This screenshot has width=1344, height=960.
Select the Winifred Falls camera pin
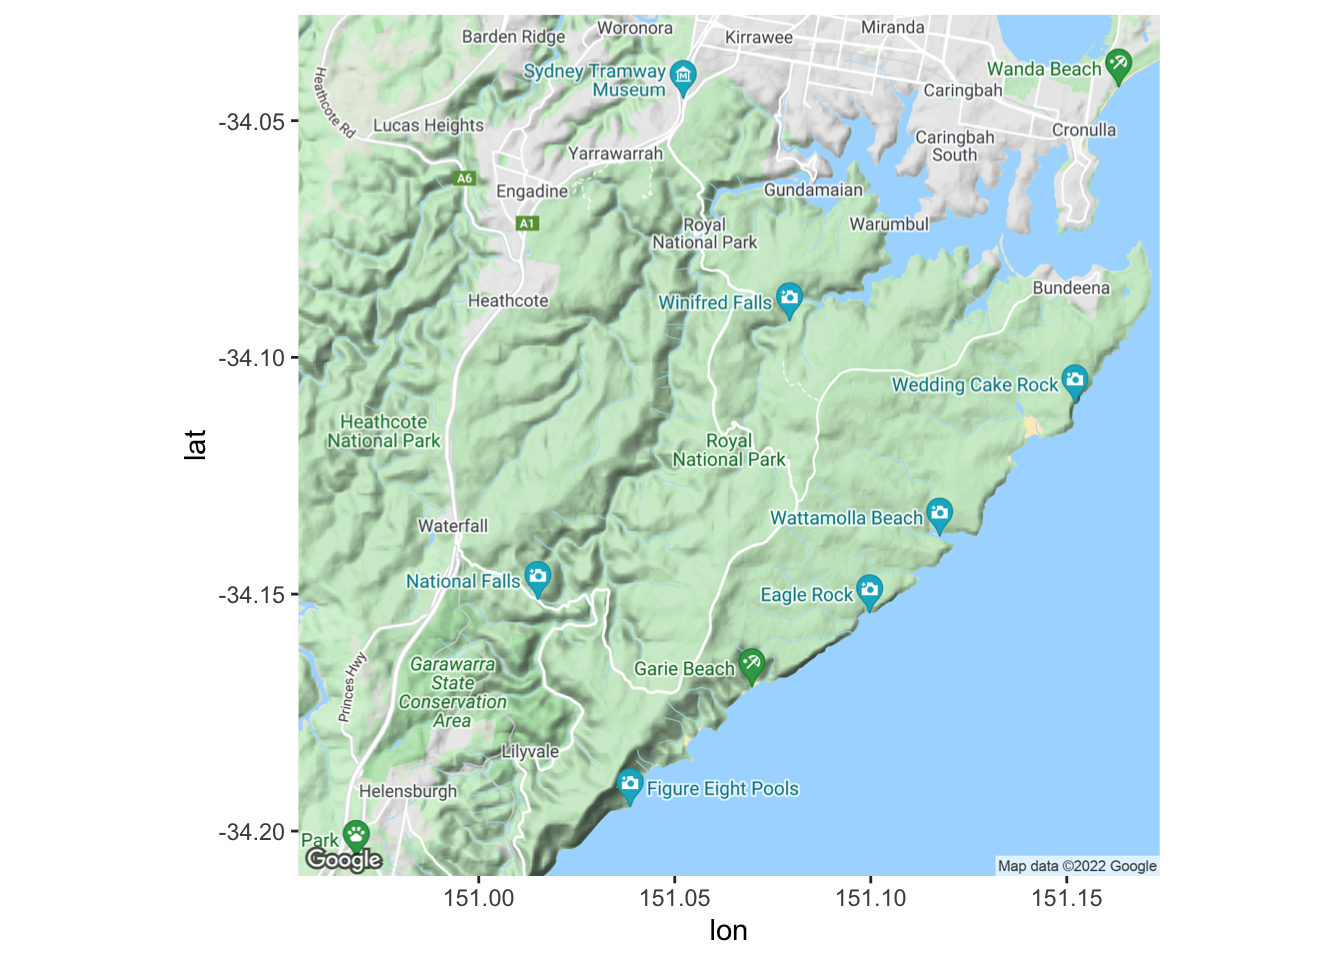pos(789,298)
